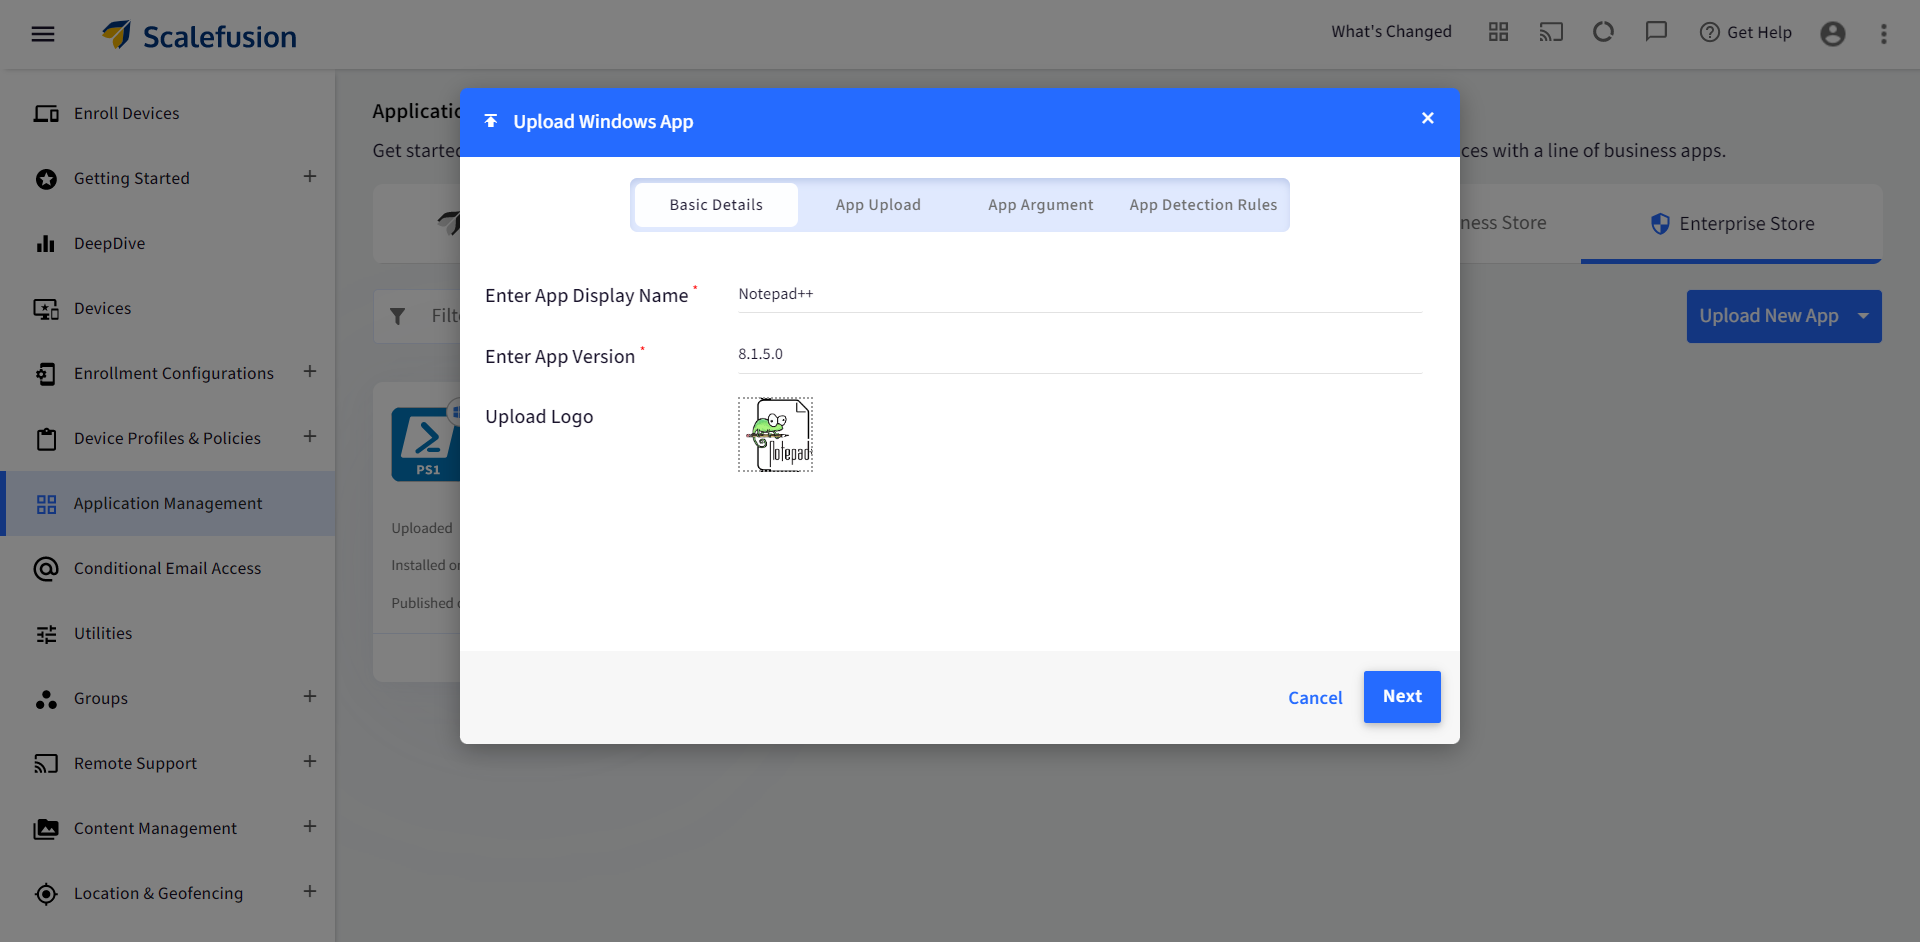Open the chat message icon in header
The image size is (1920, 942).
tap(1656, 32)
